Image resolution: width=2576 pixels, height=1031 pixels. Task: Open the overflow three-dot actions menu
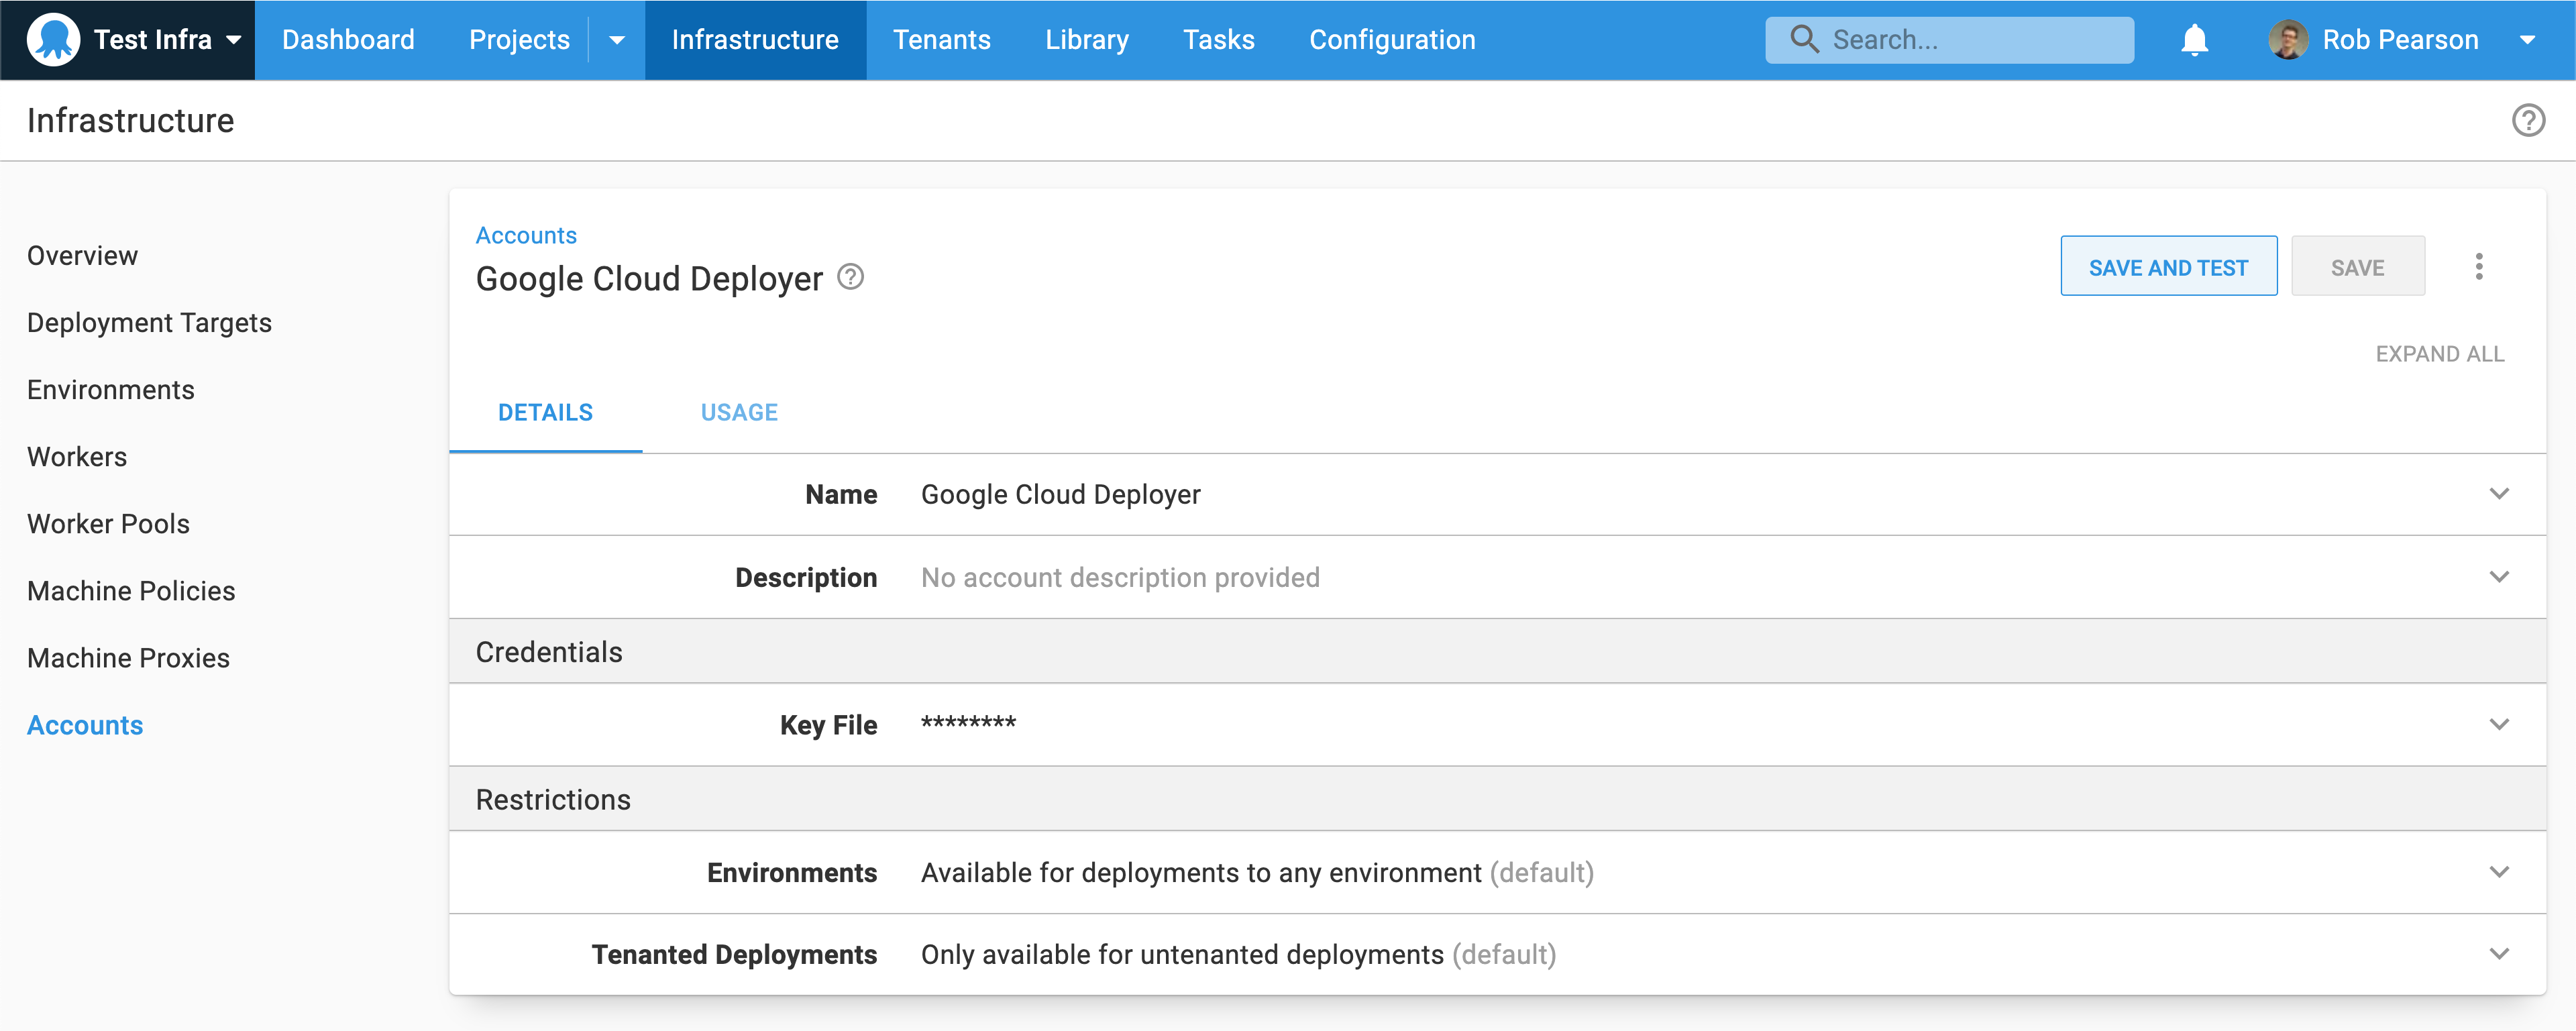[2479, 266]
